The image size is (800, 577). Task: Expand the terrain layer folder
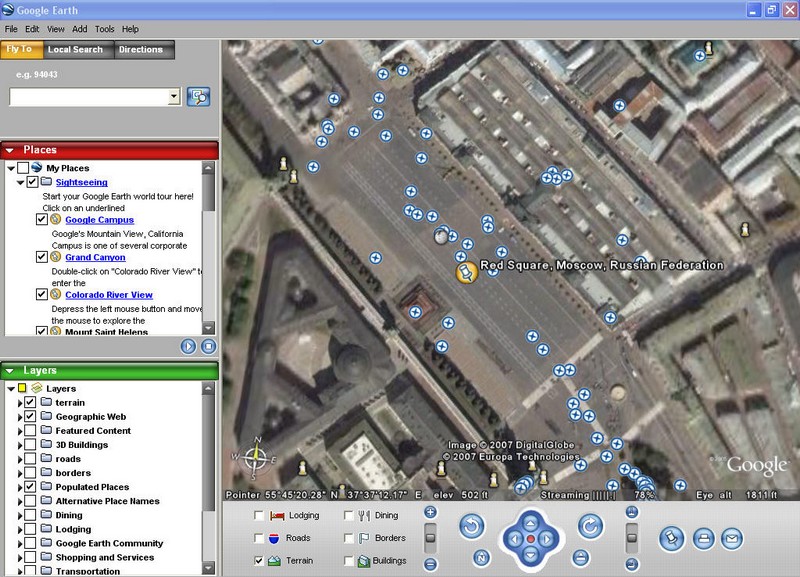20,403
